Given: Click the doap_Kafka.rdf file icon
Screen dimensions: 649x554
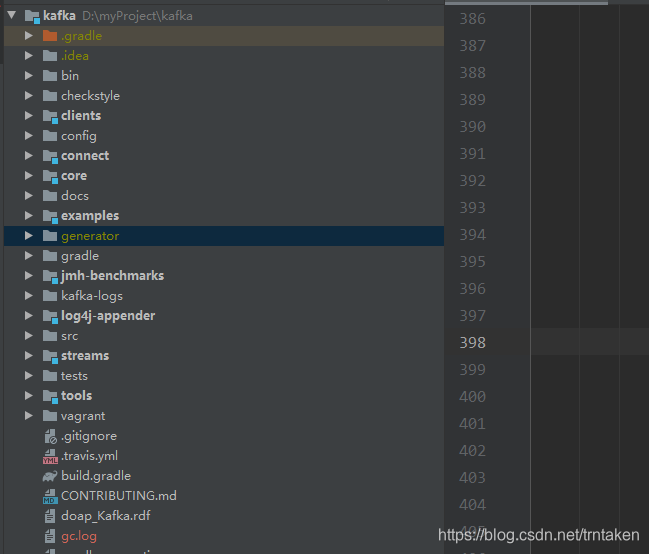Looking at the screenshot, I should pyautogui.click(x=50, y=516).
